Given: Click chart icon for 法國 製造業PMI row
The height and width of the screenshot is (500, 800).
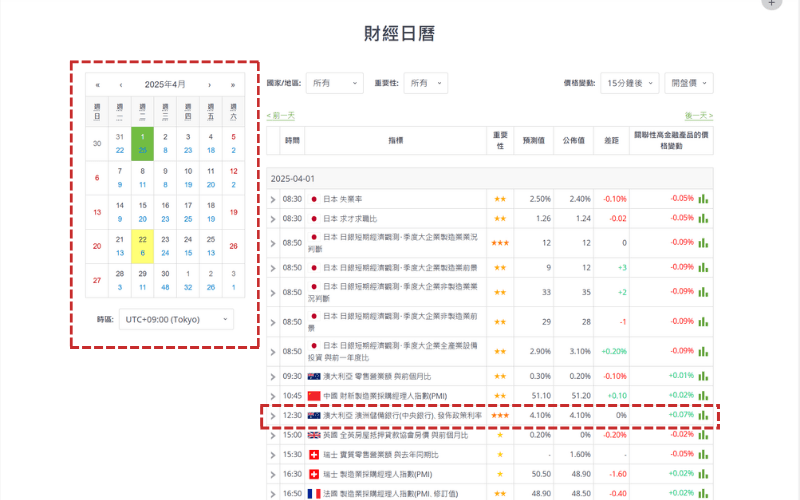Looking at the screenshot, I should pyautogui.click(x=704, y=493).
